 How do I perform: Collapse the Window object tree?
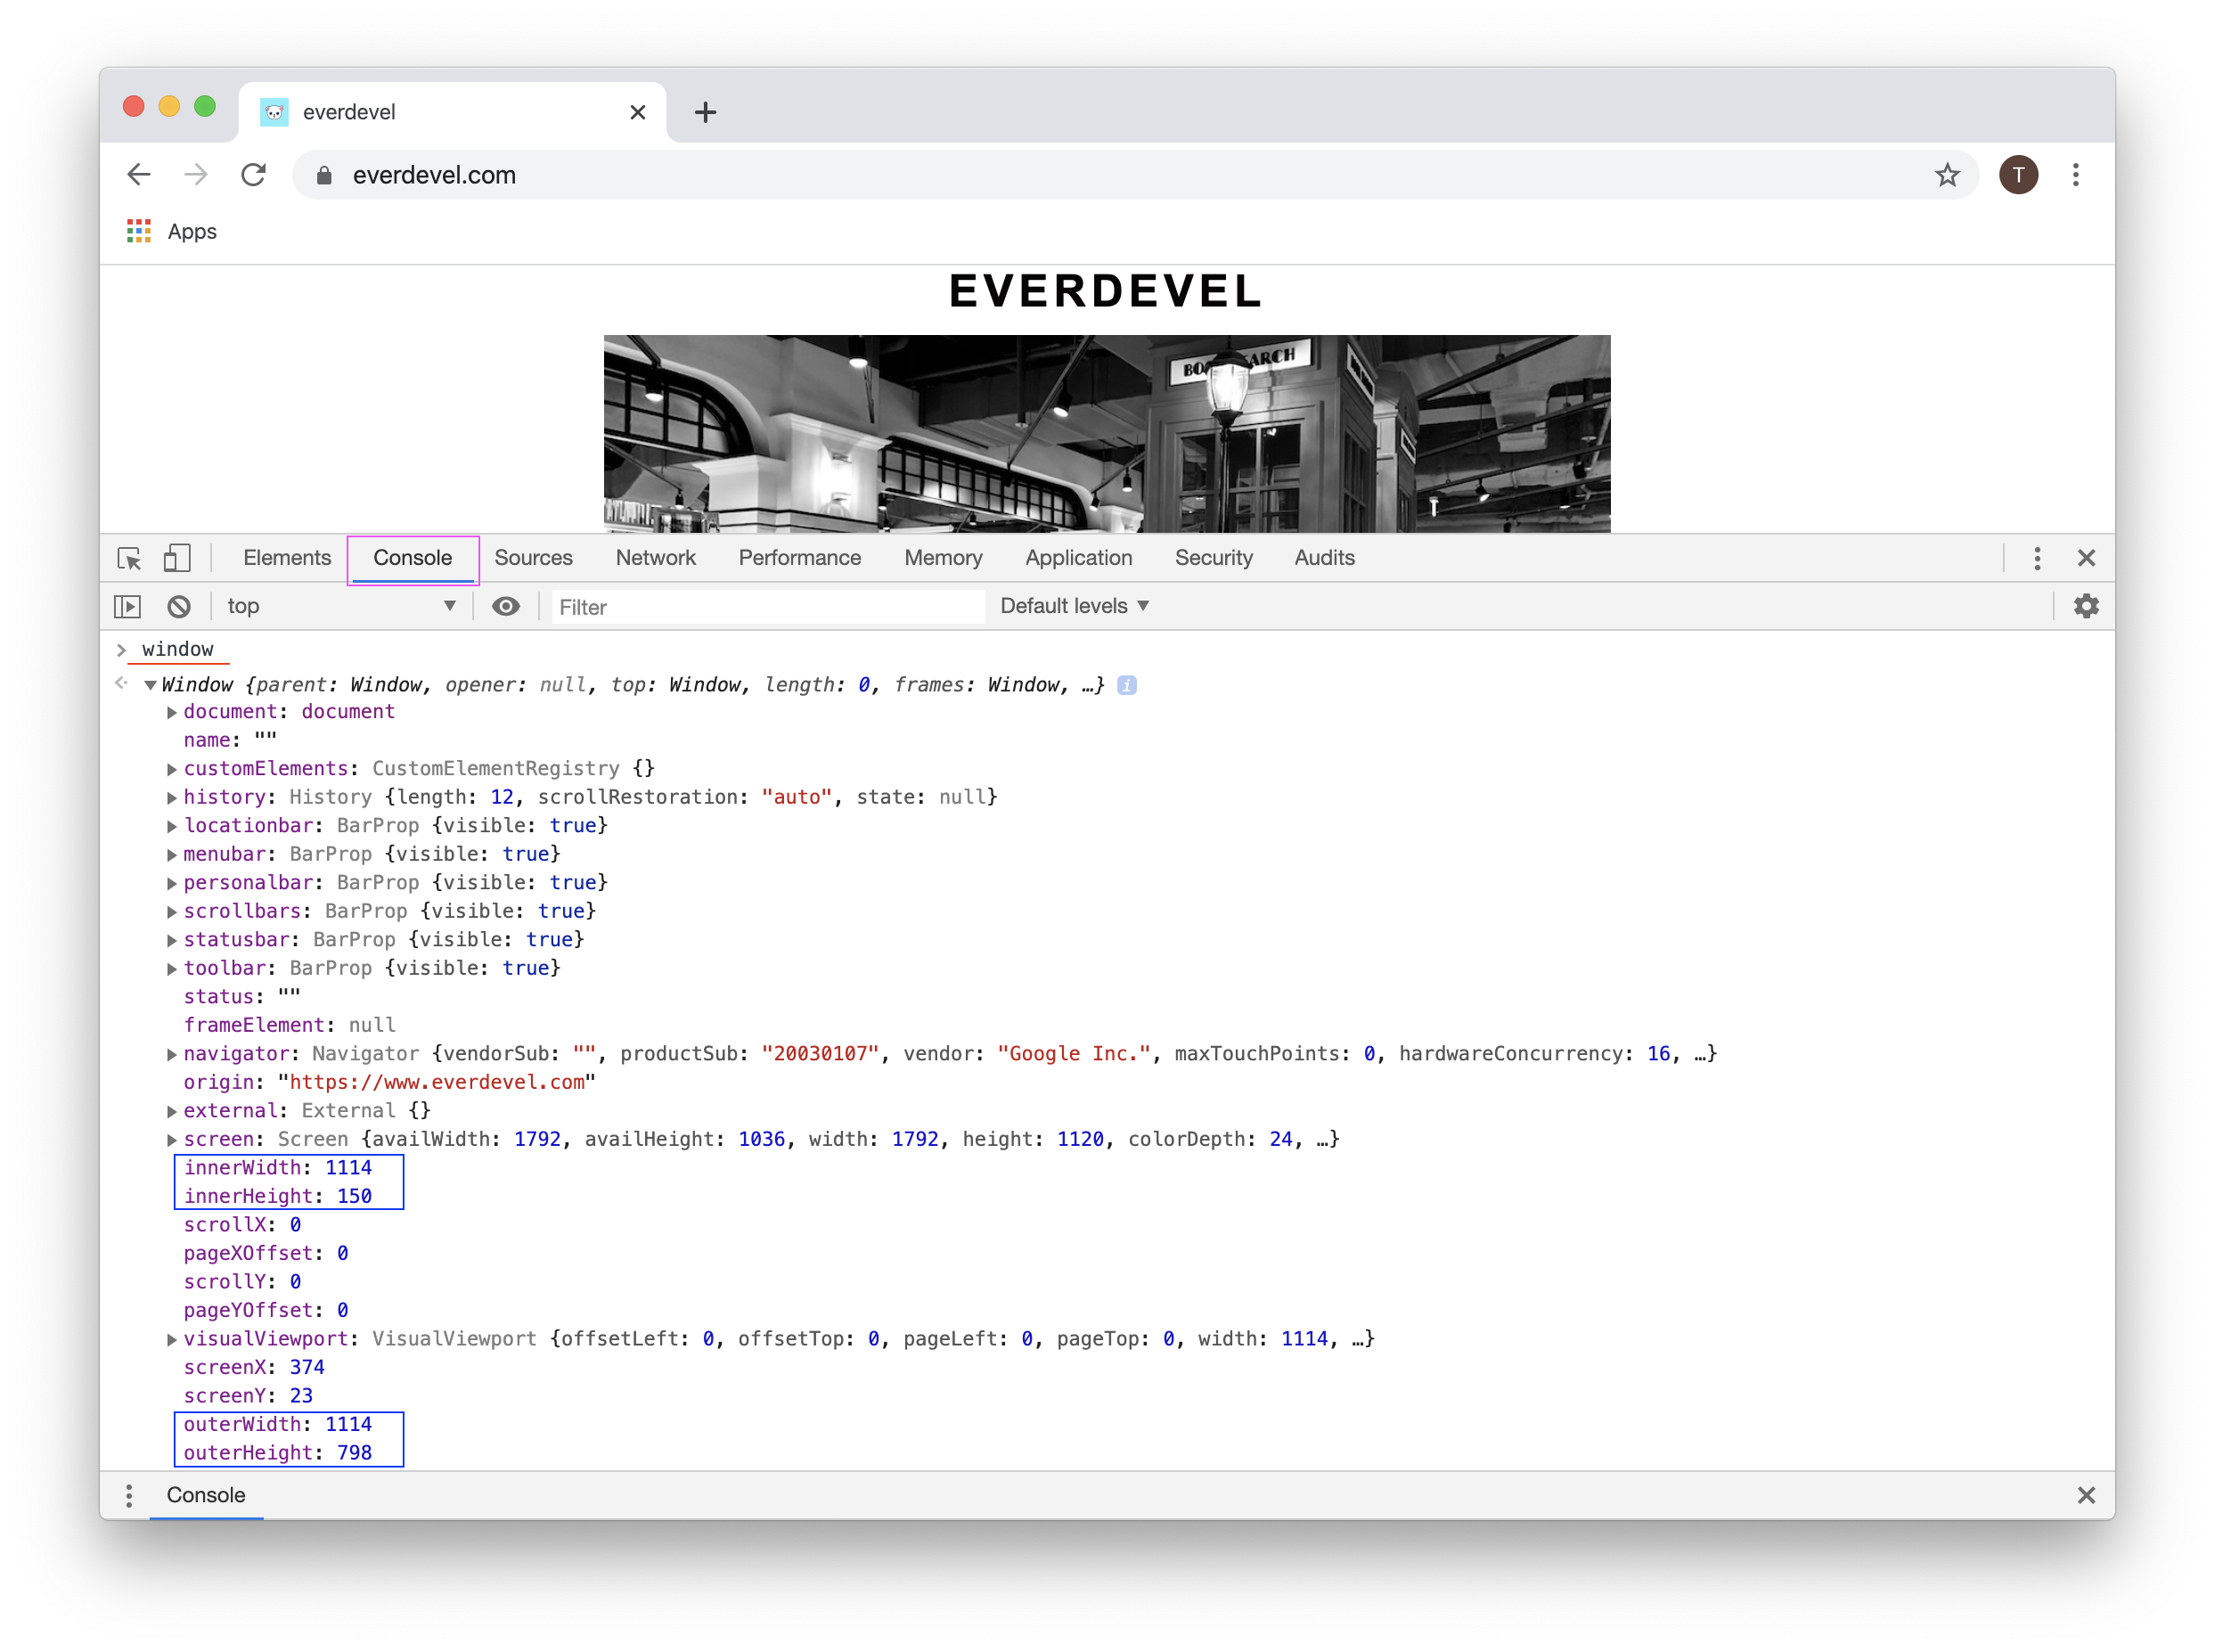click(150, 685)
